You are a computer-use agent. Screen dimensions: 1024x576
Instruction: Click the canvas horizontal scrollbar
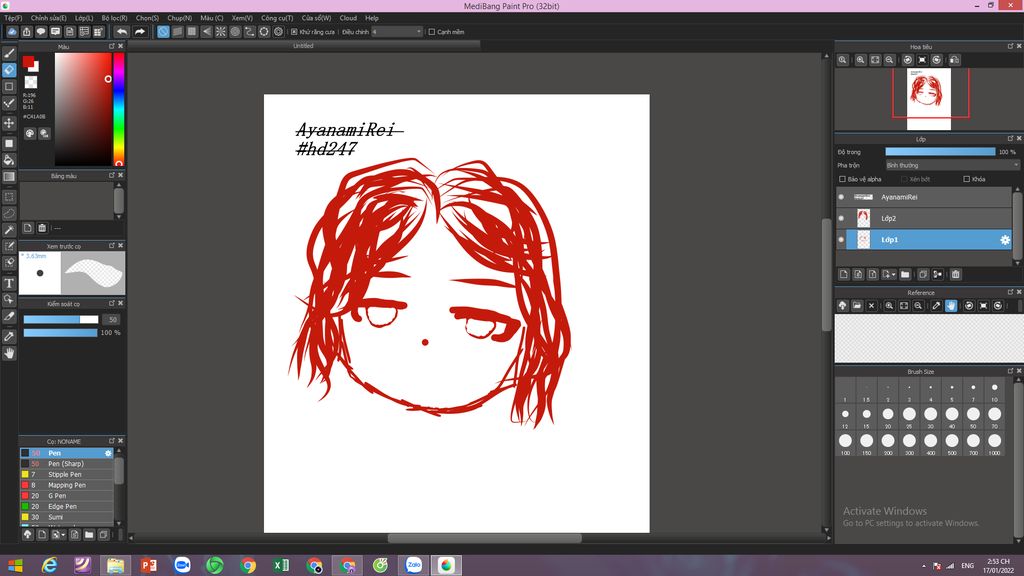[x=485, y=538]
